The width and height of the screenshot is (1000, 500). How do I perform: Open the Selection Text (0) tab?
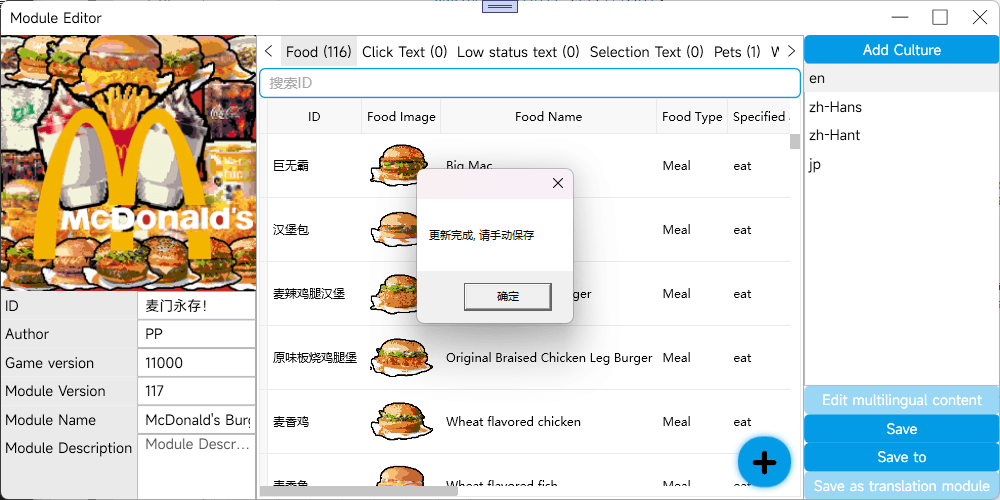point(646,52)
